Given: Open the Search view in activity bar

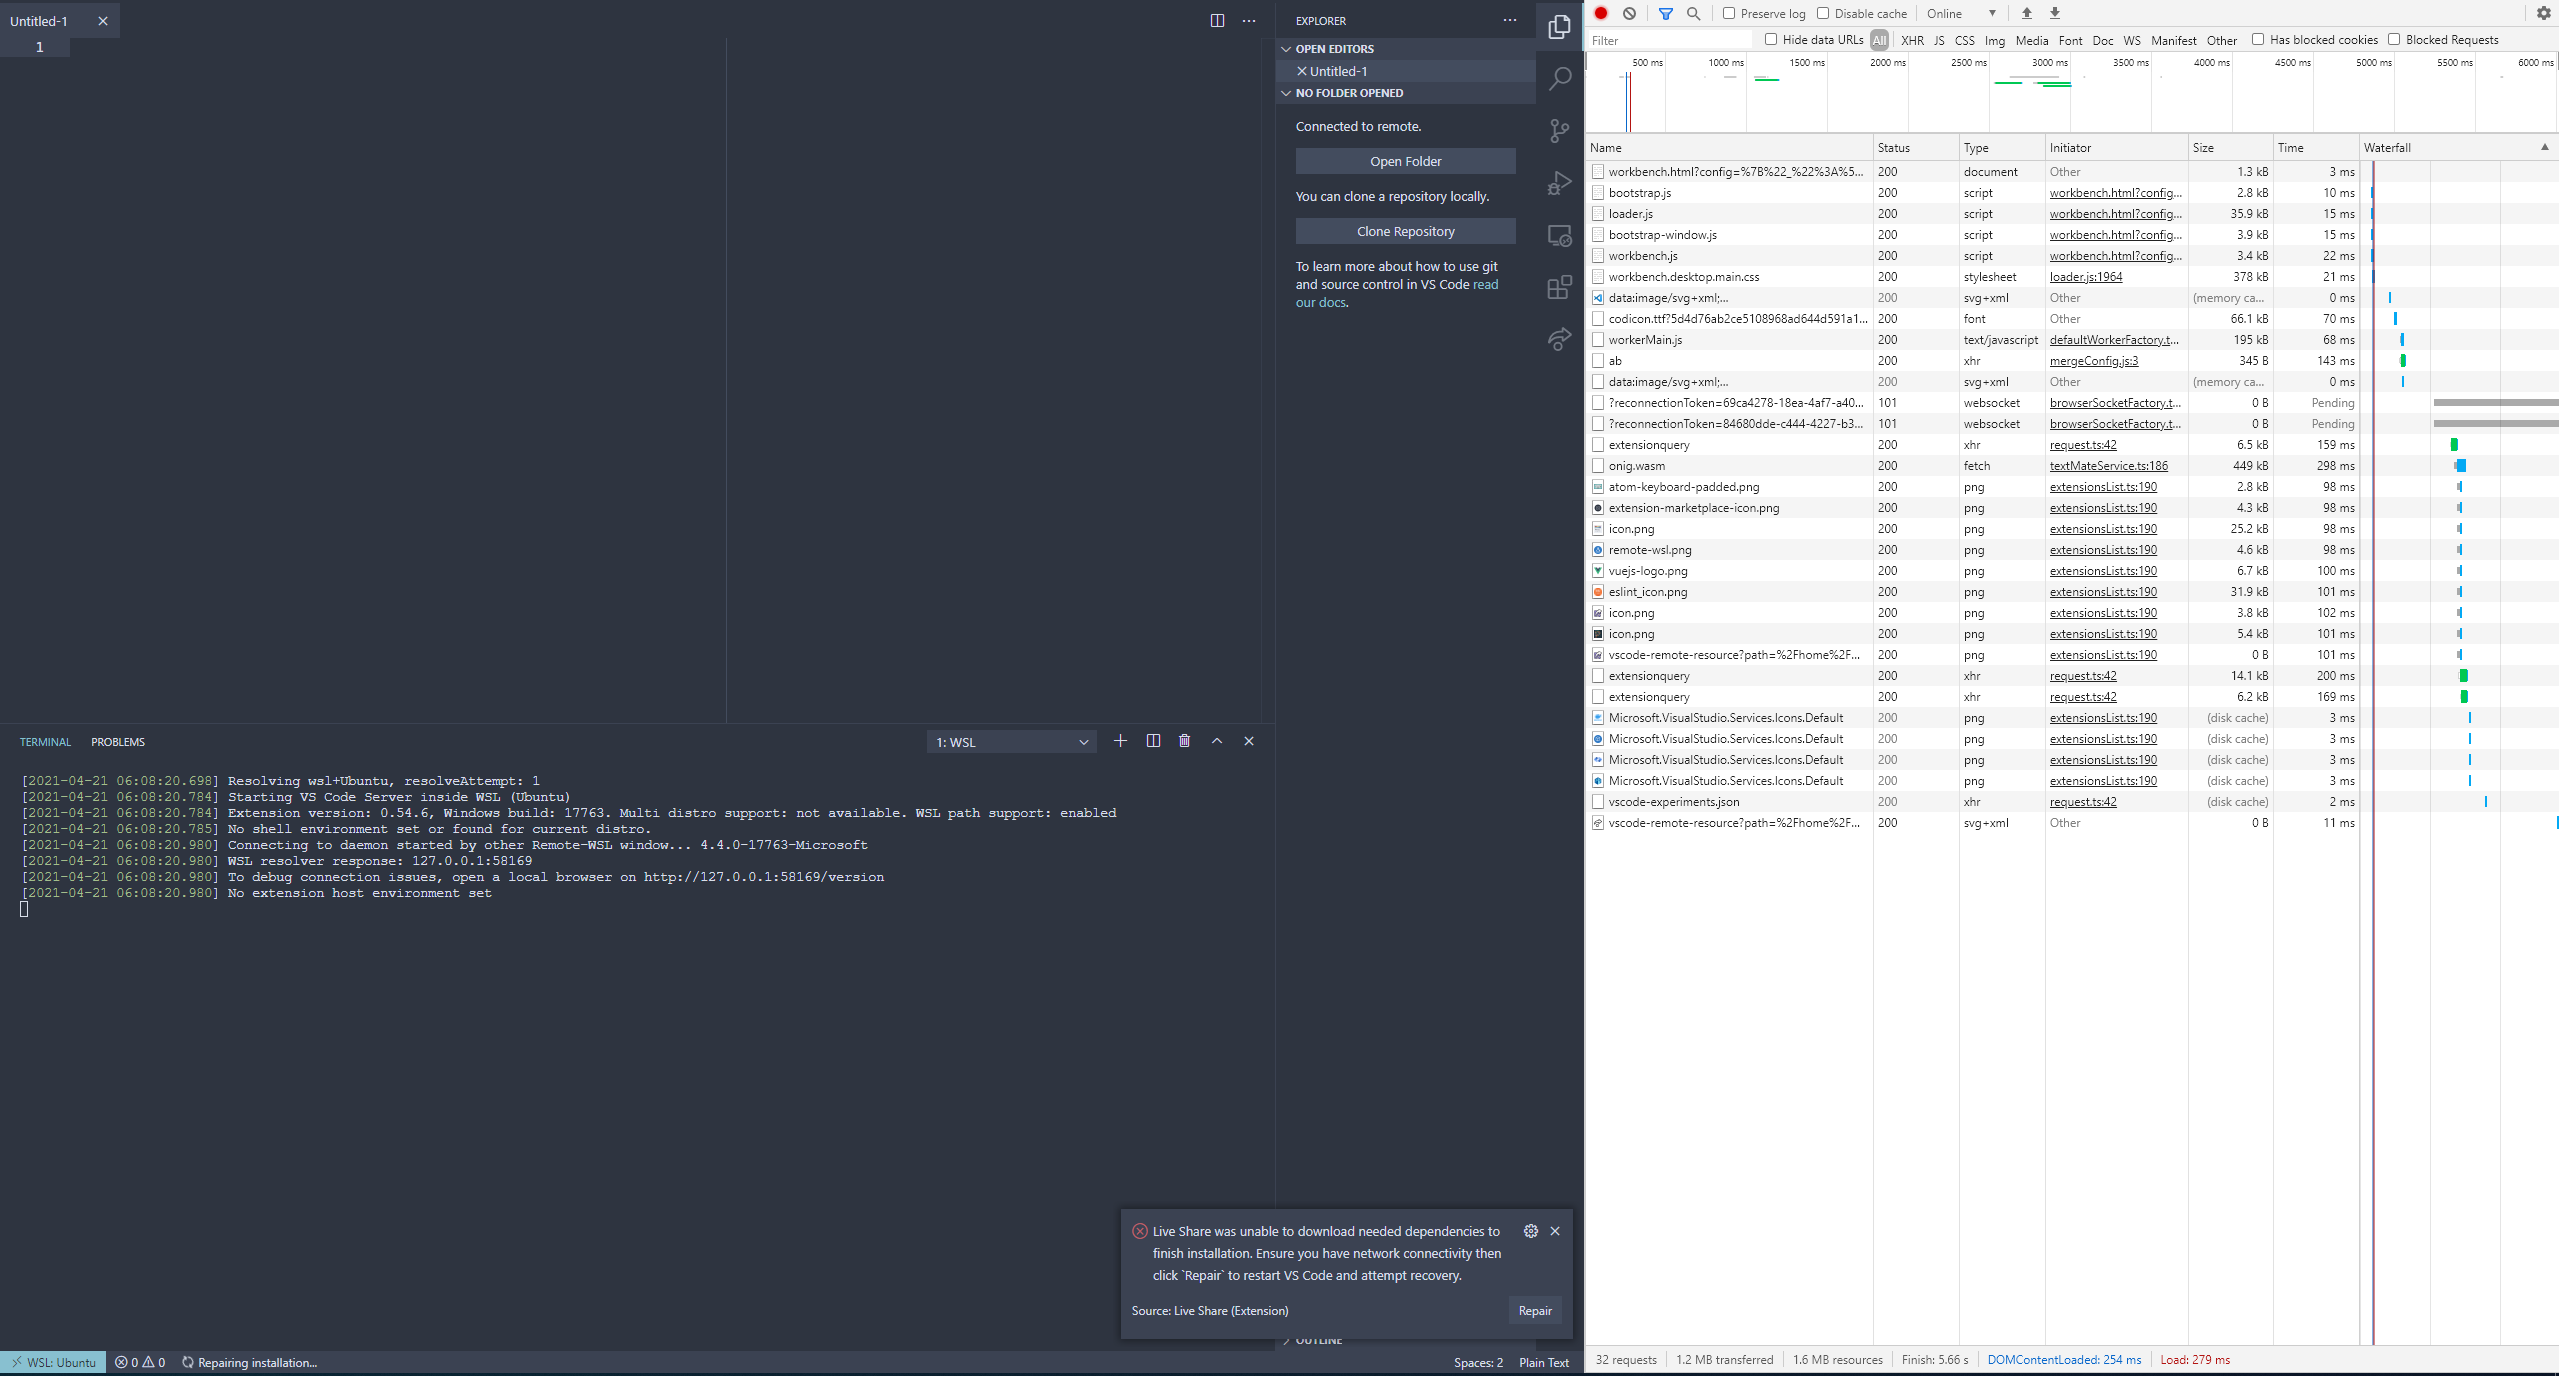Looking at the screenshot, I should [x=1559, y=79].
